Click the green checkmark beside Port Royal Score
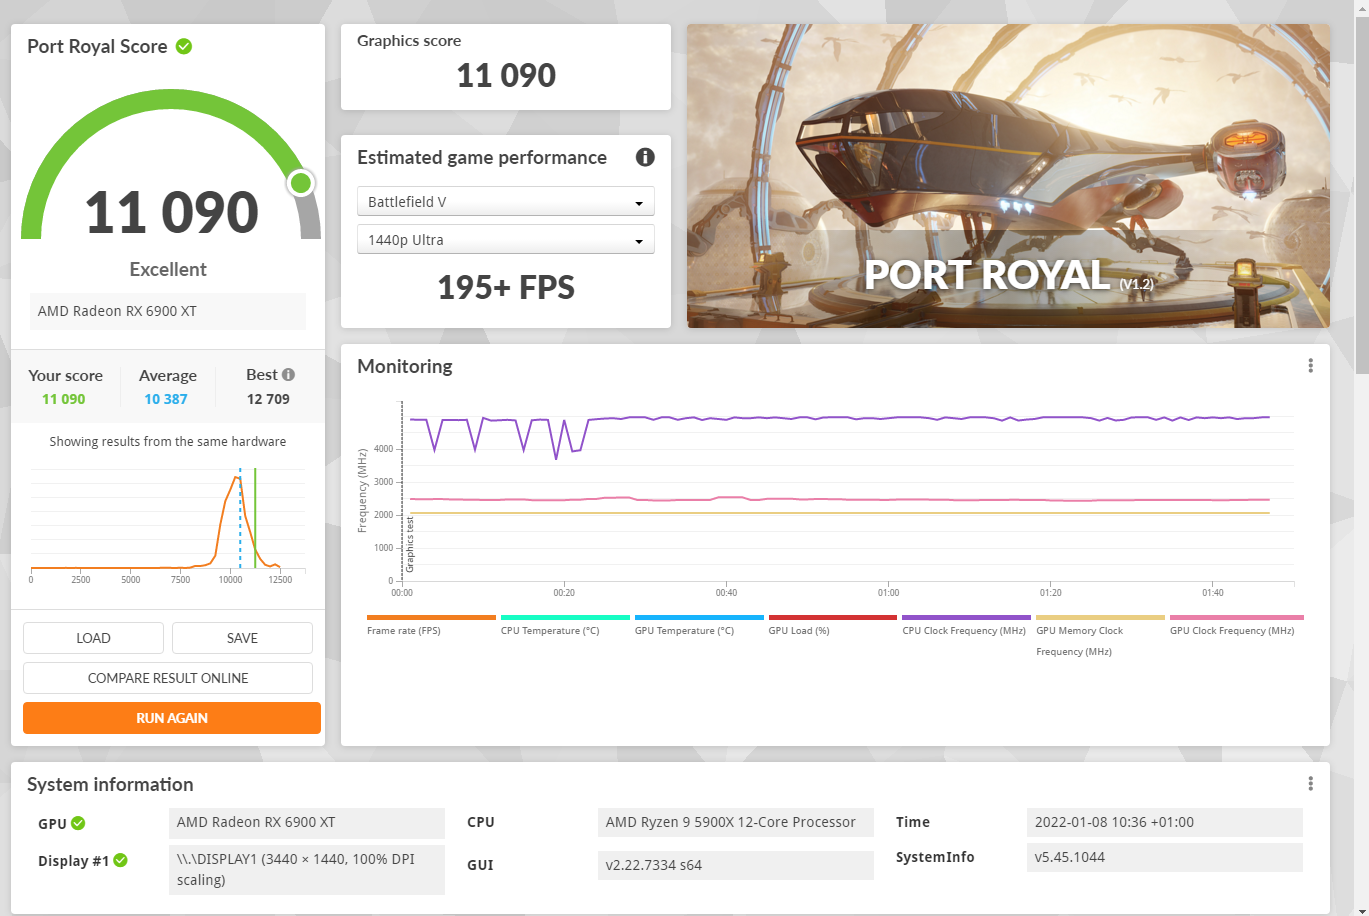This screenshot has height=916, width=1369. pos(184,46)
